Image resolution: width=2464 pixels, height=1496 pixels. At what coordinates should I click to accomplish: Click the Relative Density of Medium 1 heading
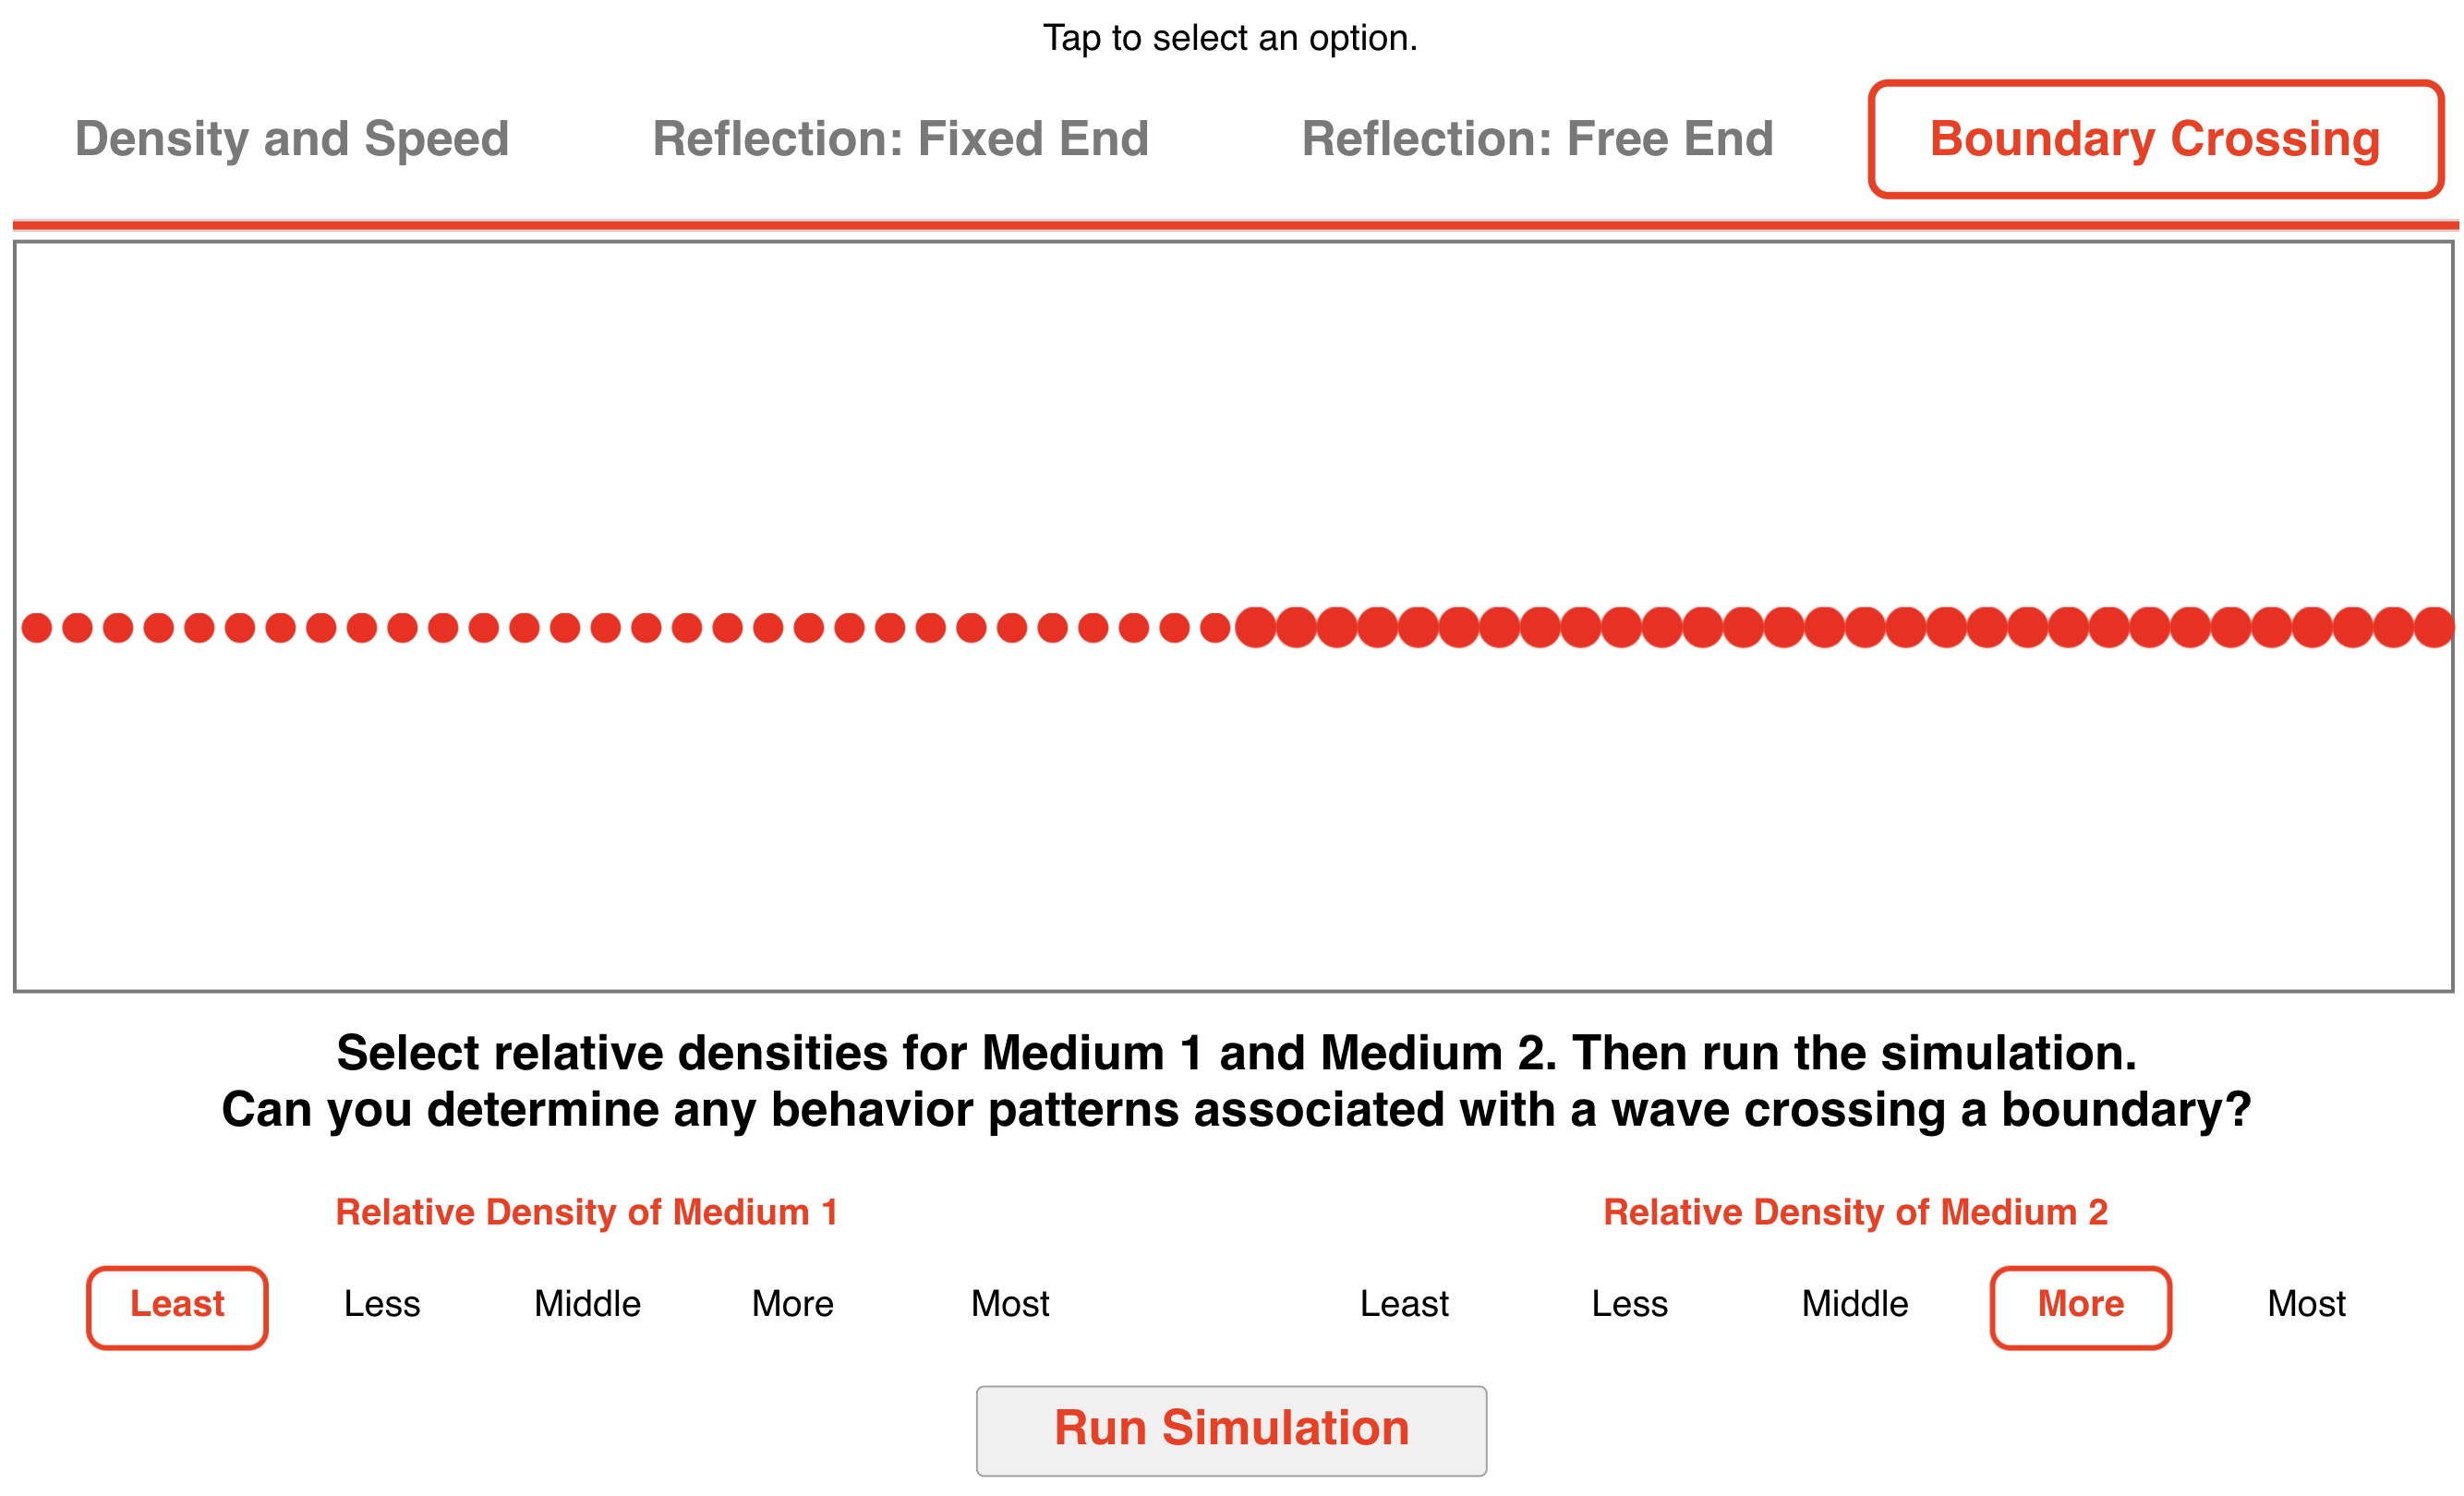586,1212
